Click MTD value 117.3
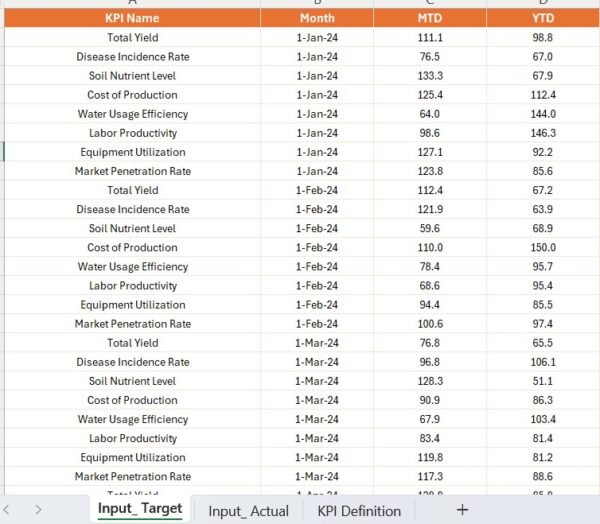Image resolution: width=600 pixels, height=524 pixels. pos(430,477)
